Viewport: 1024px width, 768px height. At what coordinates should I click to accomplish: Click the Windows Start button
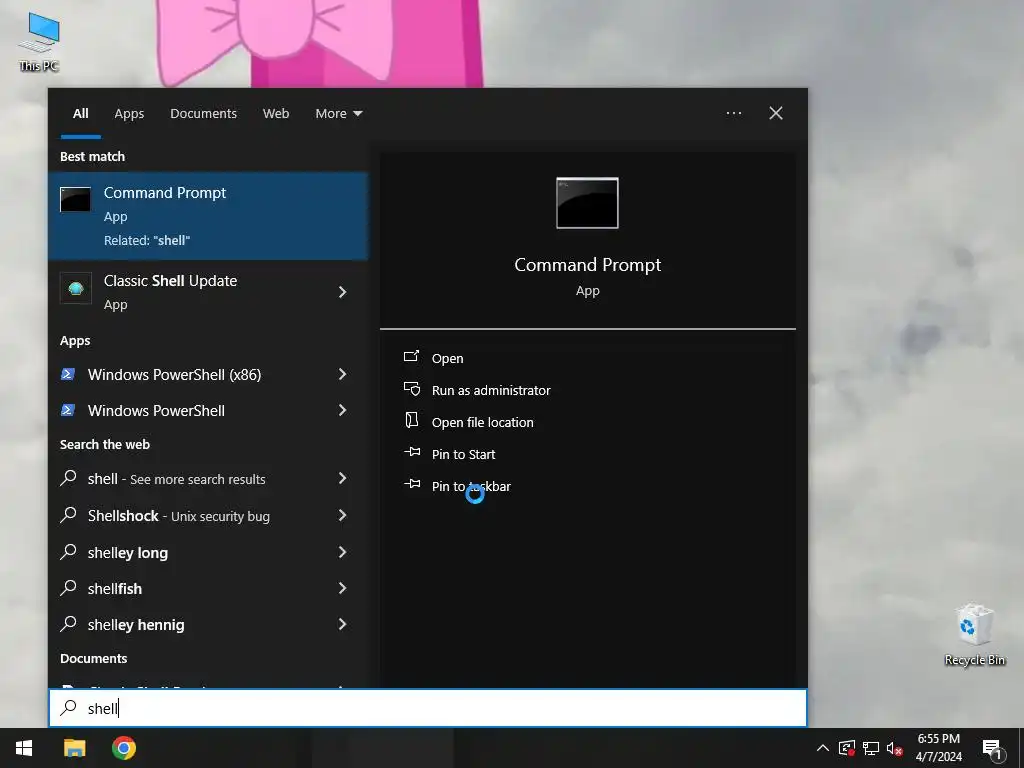24,748
